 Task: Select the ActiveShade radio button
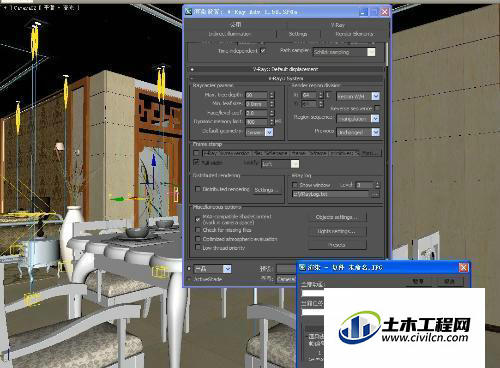coord(189,279)
